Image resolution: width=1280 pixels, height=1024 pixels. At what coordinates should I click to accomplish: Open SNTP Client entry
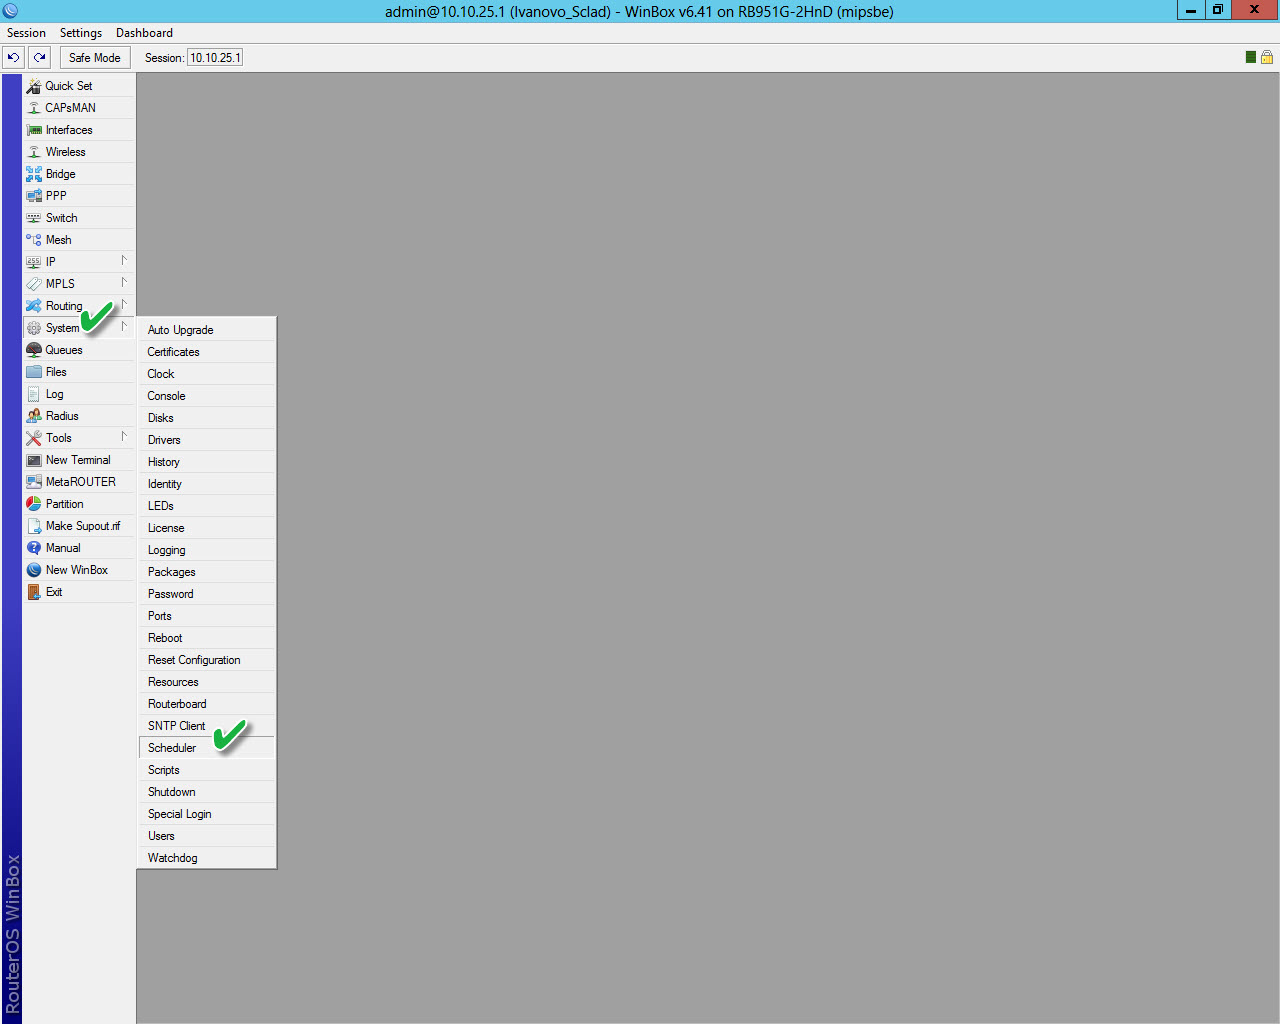(x=207, y=726)
